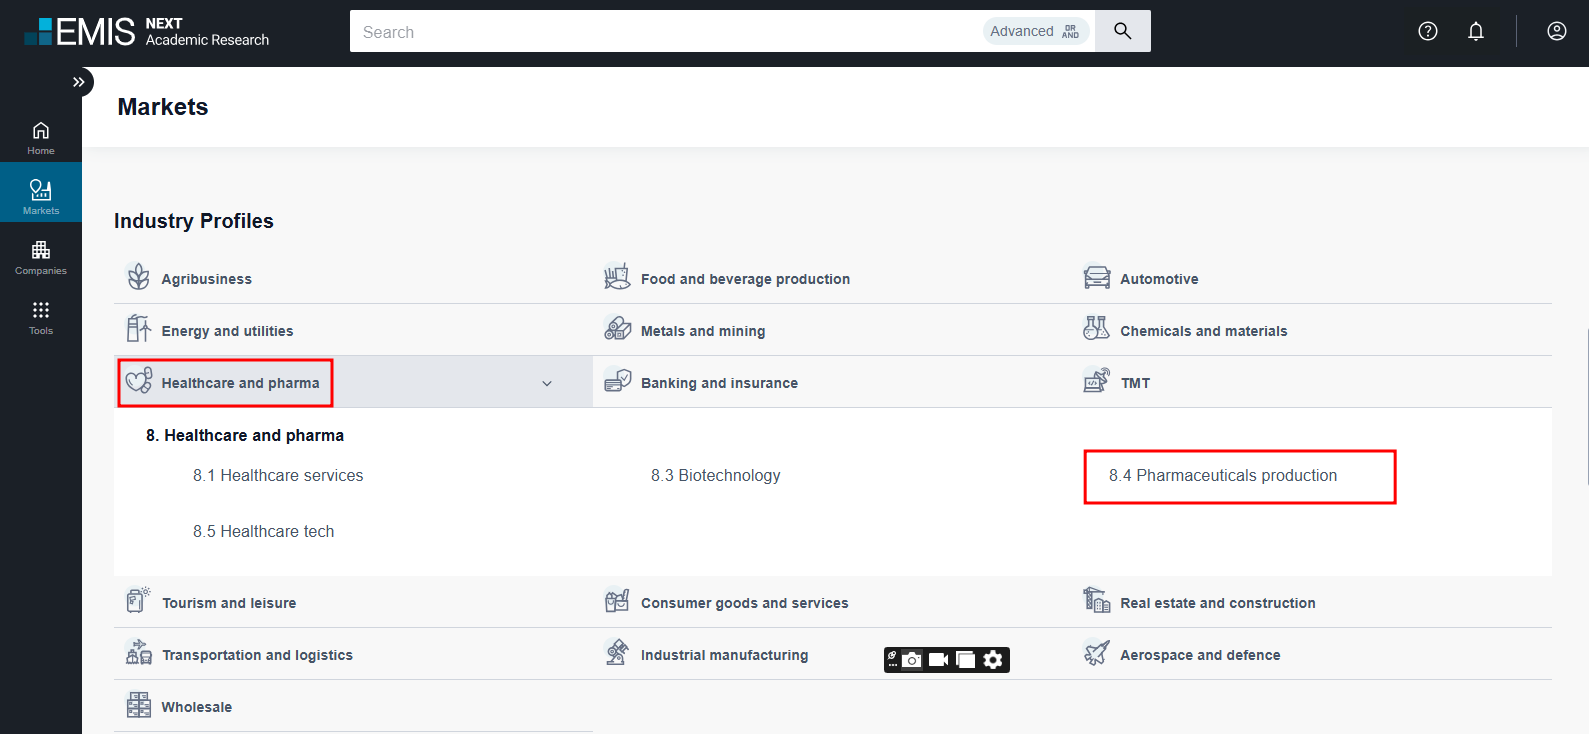Expand the Agribusiness industry row
The image size is (1589, 734).
[207, 279]
